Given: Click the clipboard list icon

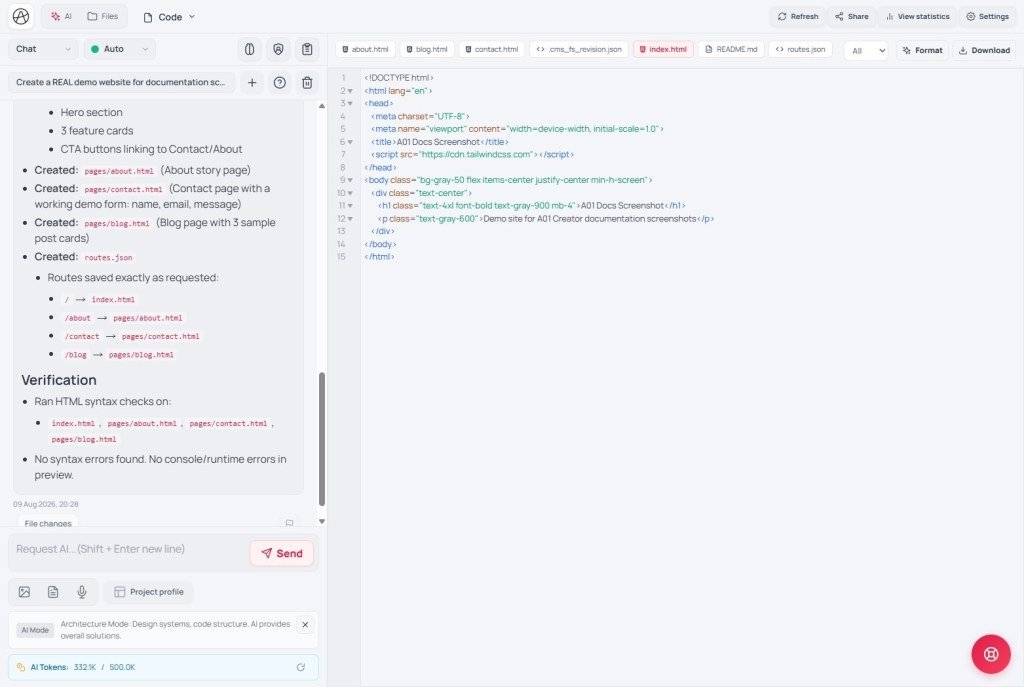Looking at the screenshot, I should (x=307, y=49).
